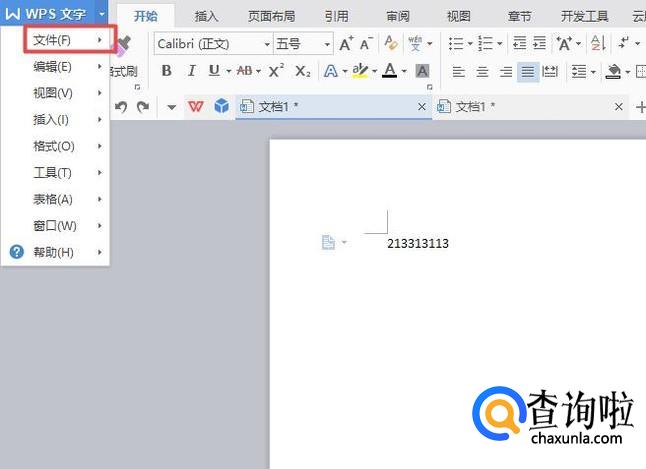Expand the quick access toolbar dropdown arrow
646x469 pixels.
point(172,108)
